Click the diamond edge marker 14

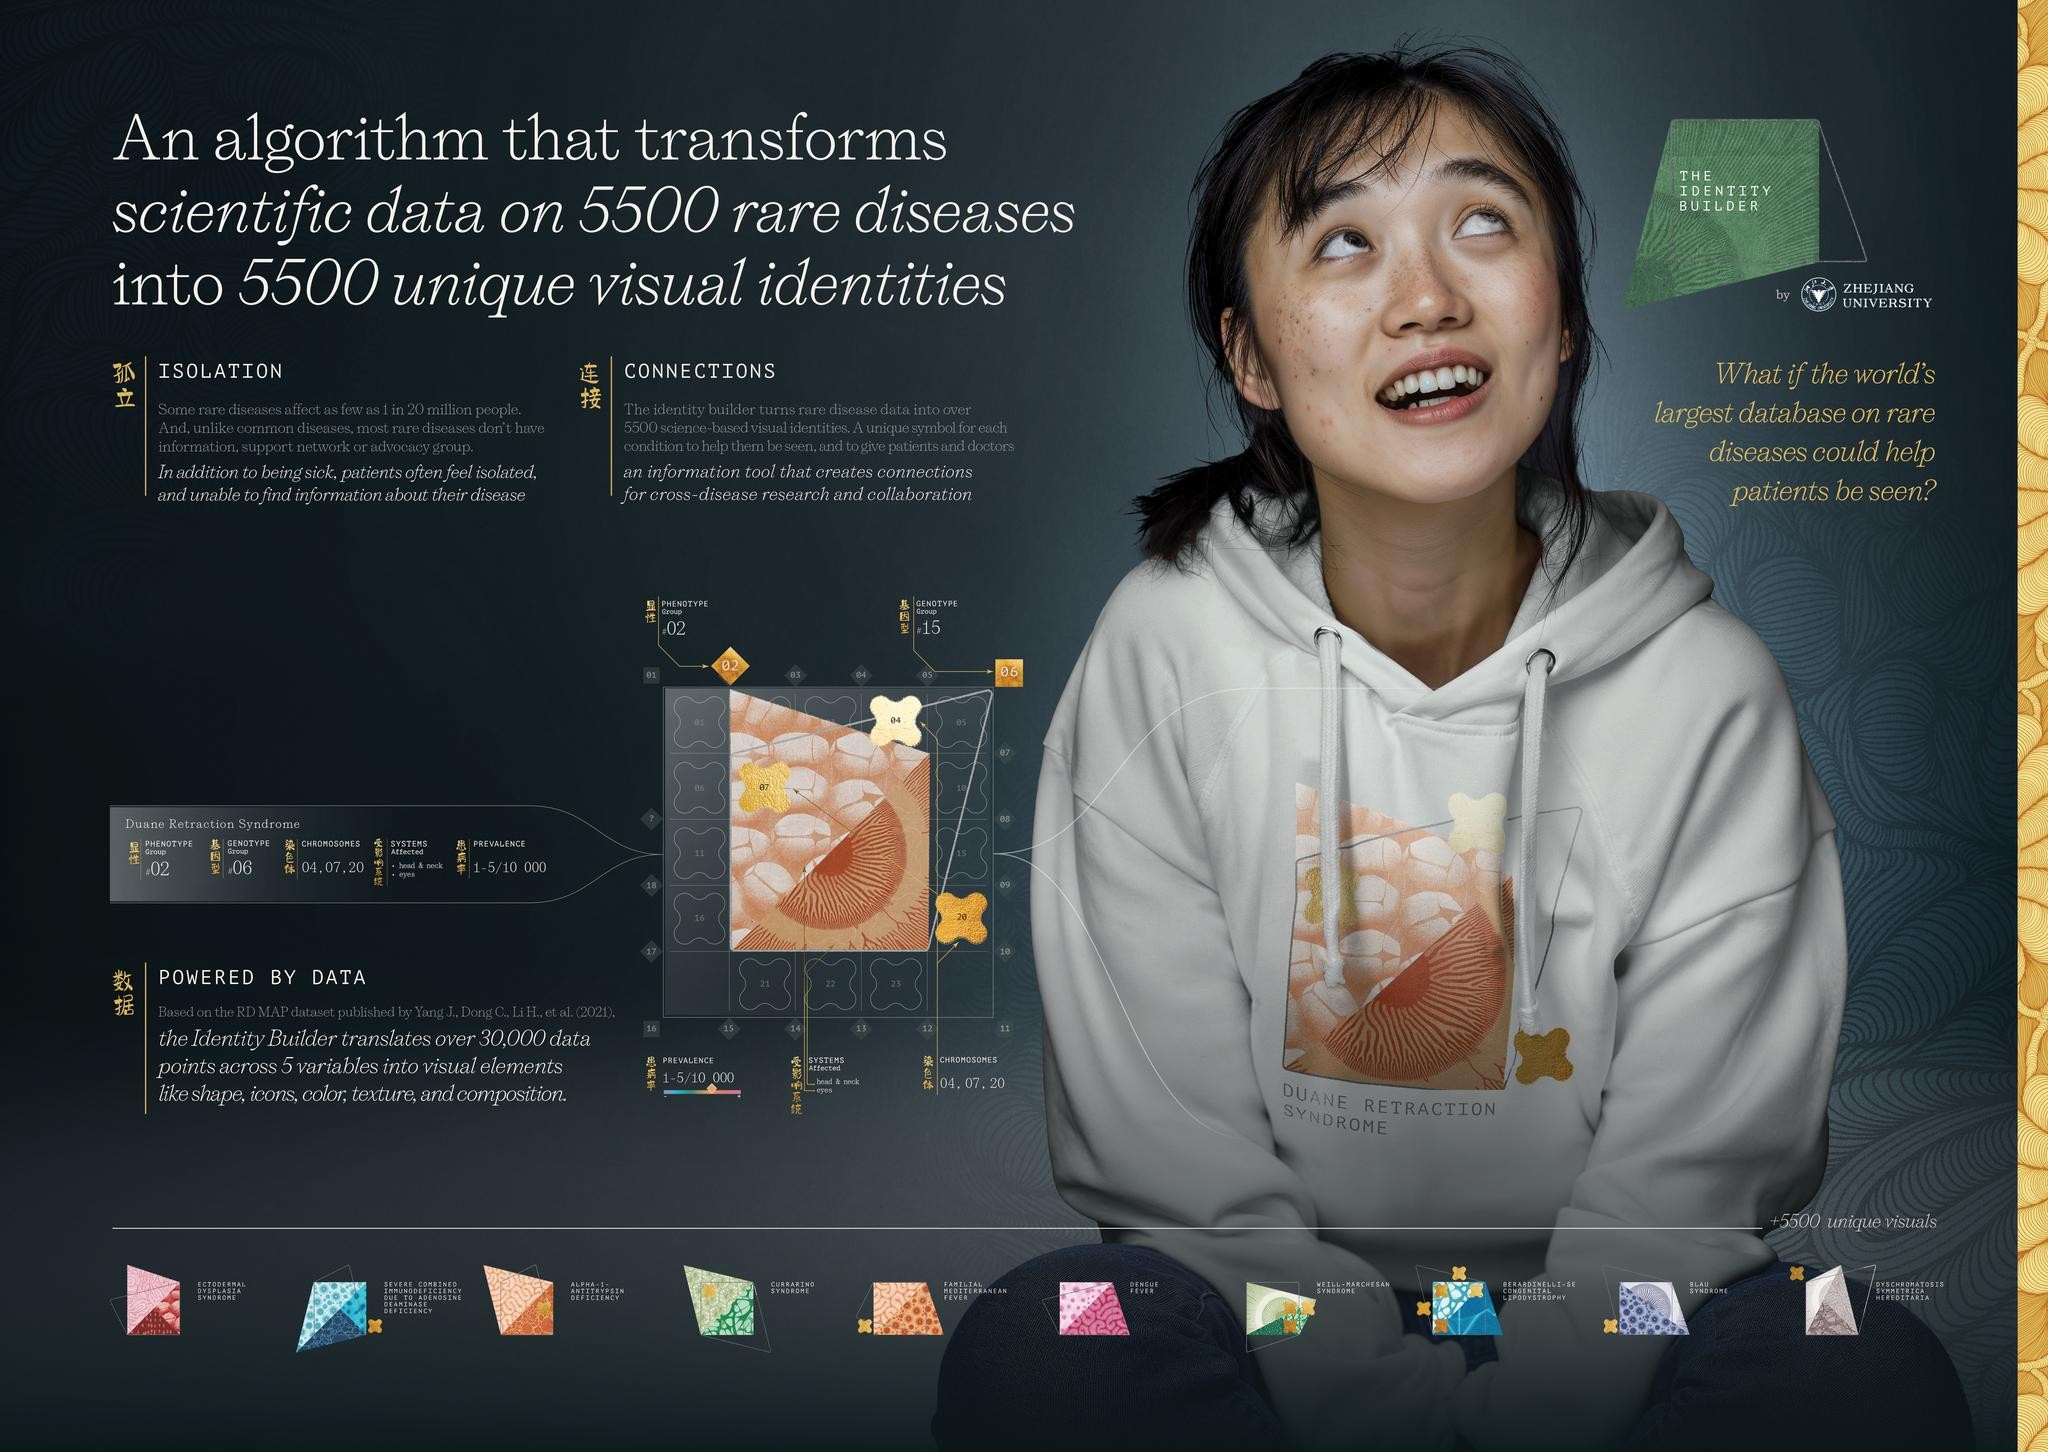[x=796, y=1028]
